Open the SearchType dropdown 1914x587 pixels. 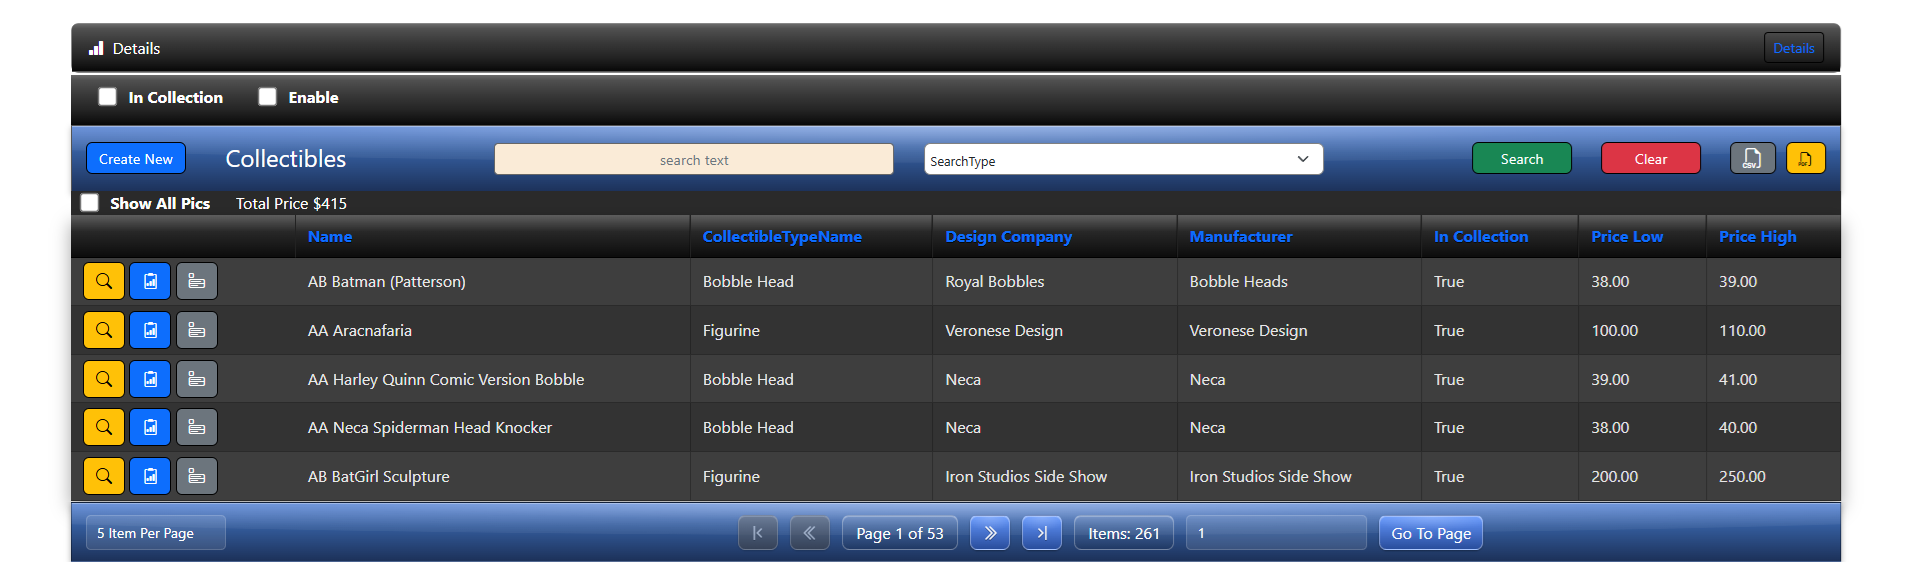1124,159
